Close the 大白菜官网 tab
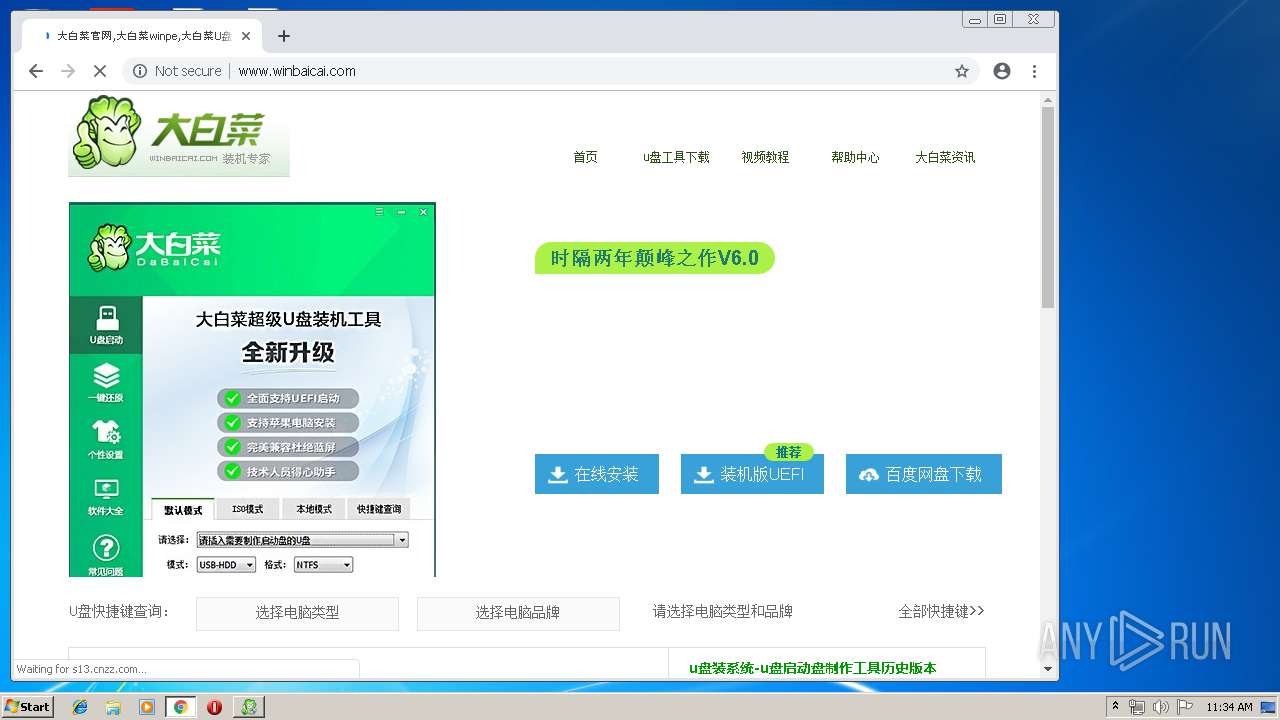The height and width of the screenshot is (720, 1280). (x=246, y=36)
